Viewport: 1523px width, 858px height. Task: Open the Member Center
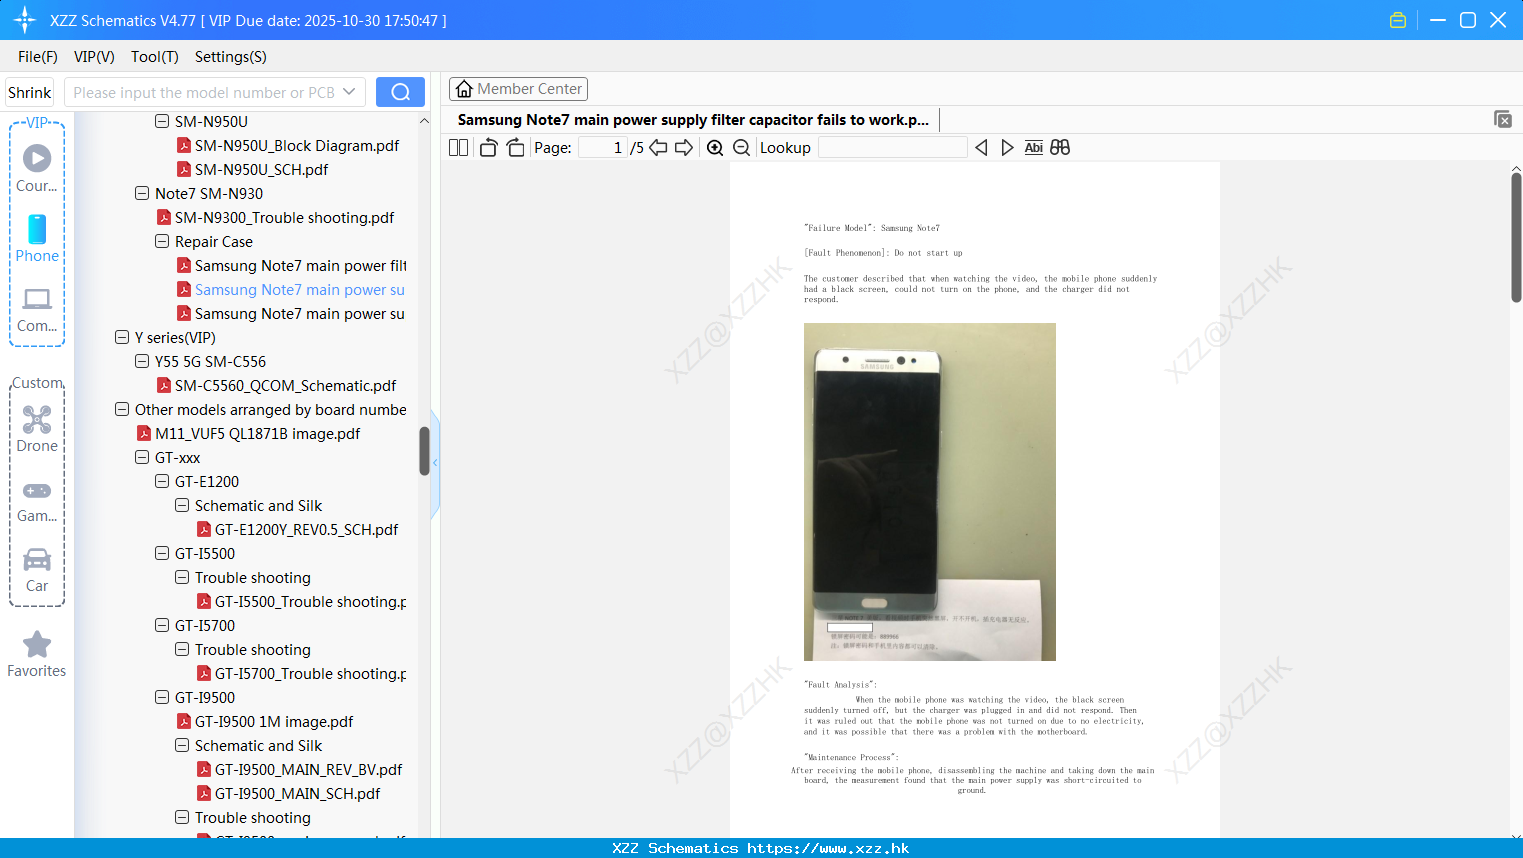point(518,89)
